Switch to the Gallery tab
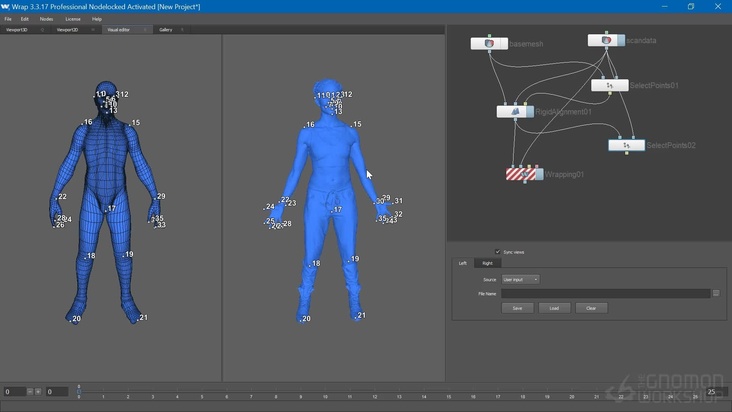The height and width of the screenshot is (412, 732). tap(166, 30)
